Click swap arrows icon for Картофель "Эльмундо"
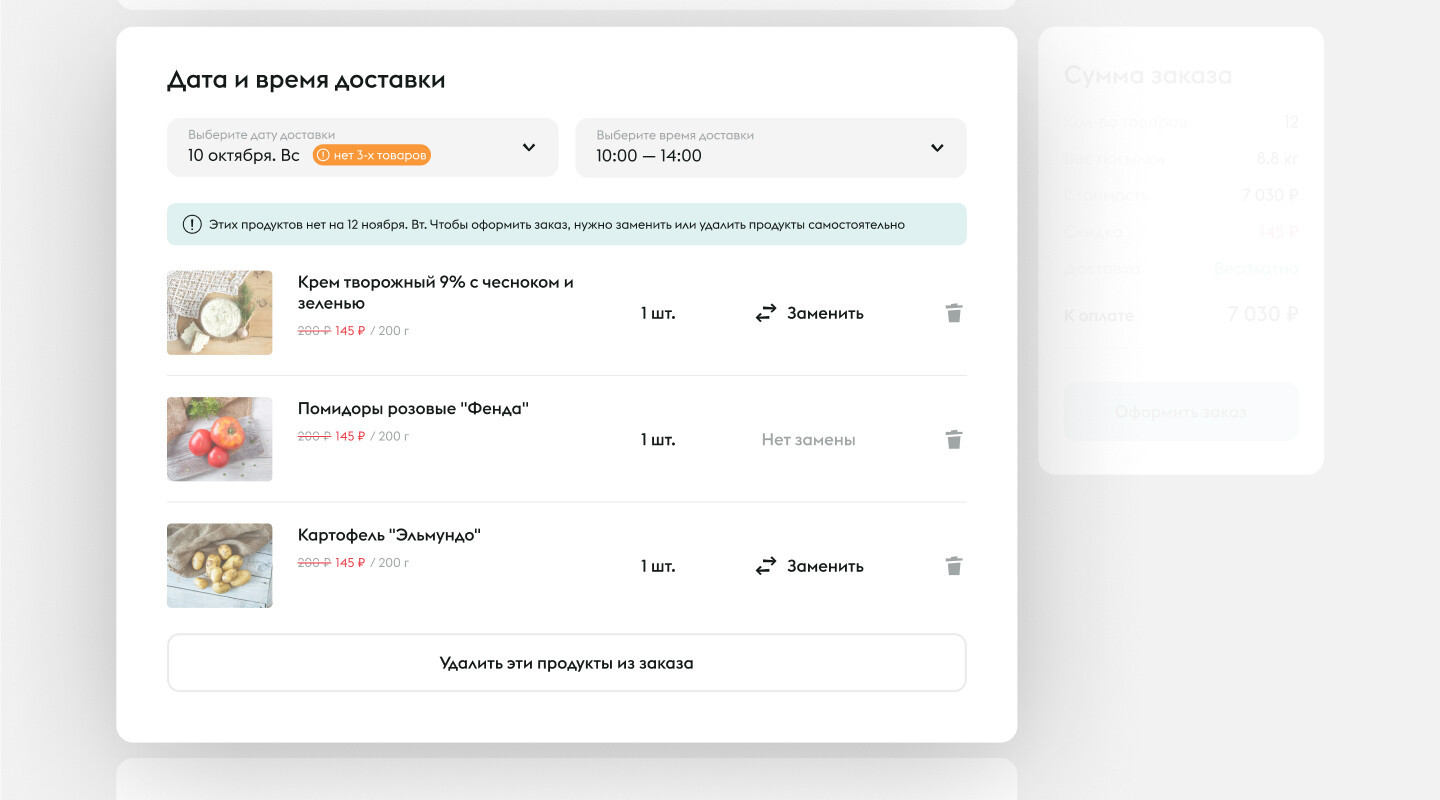 point(766,566)
